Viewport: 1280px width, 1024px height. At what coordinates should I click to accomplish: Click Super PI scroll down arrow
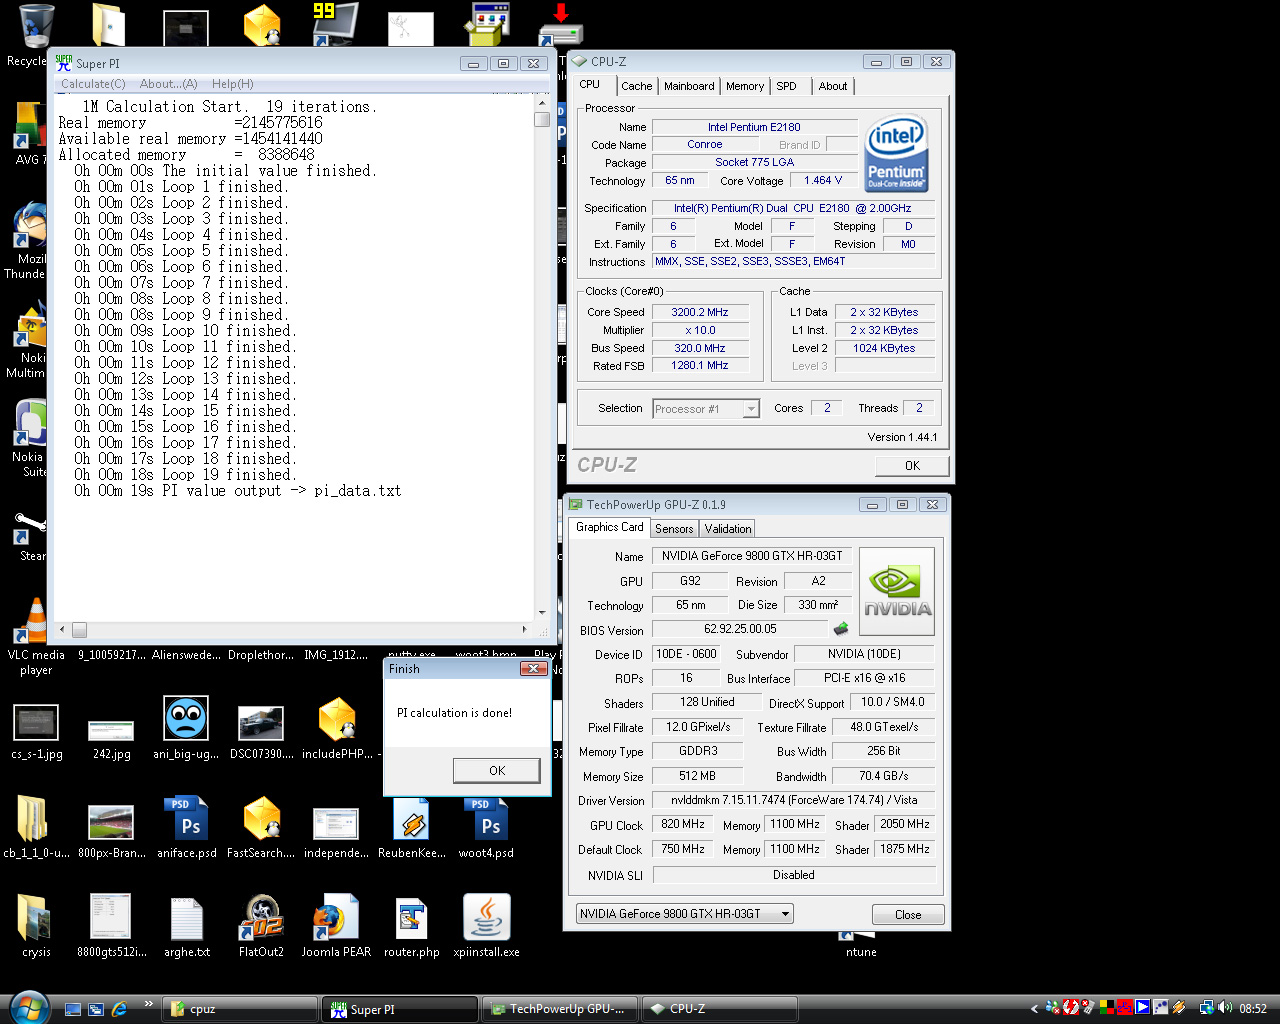pos(542,613)
